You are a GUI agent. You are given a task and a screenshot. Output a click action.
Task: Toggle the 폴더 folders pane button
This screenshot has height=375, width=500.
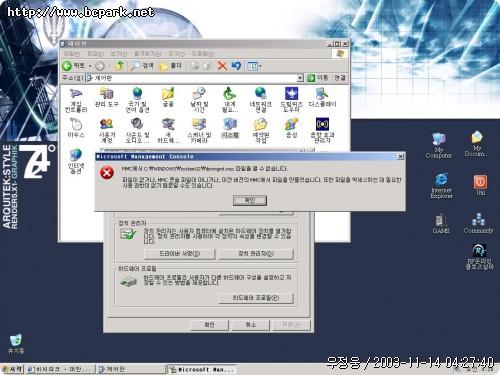(x=170, y=66)
